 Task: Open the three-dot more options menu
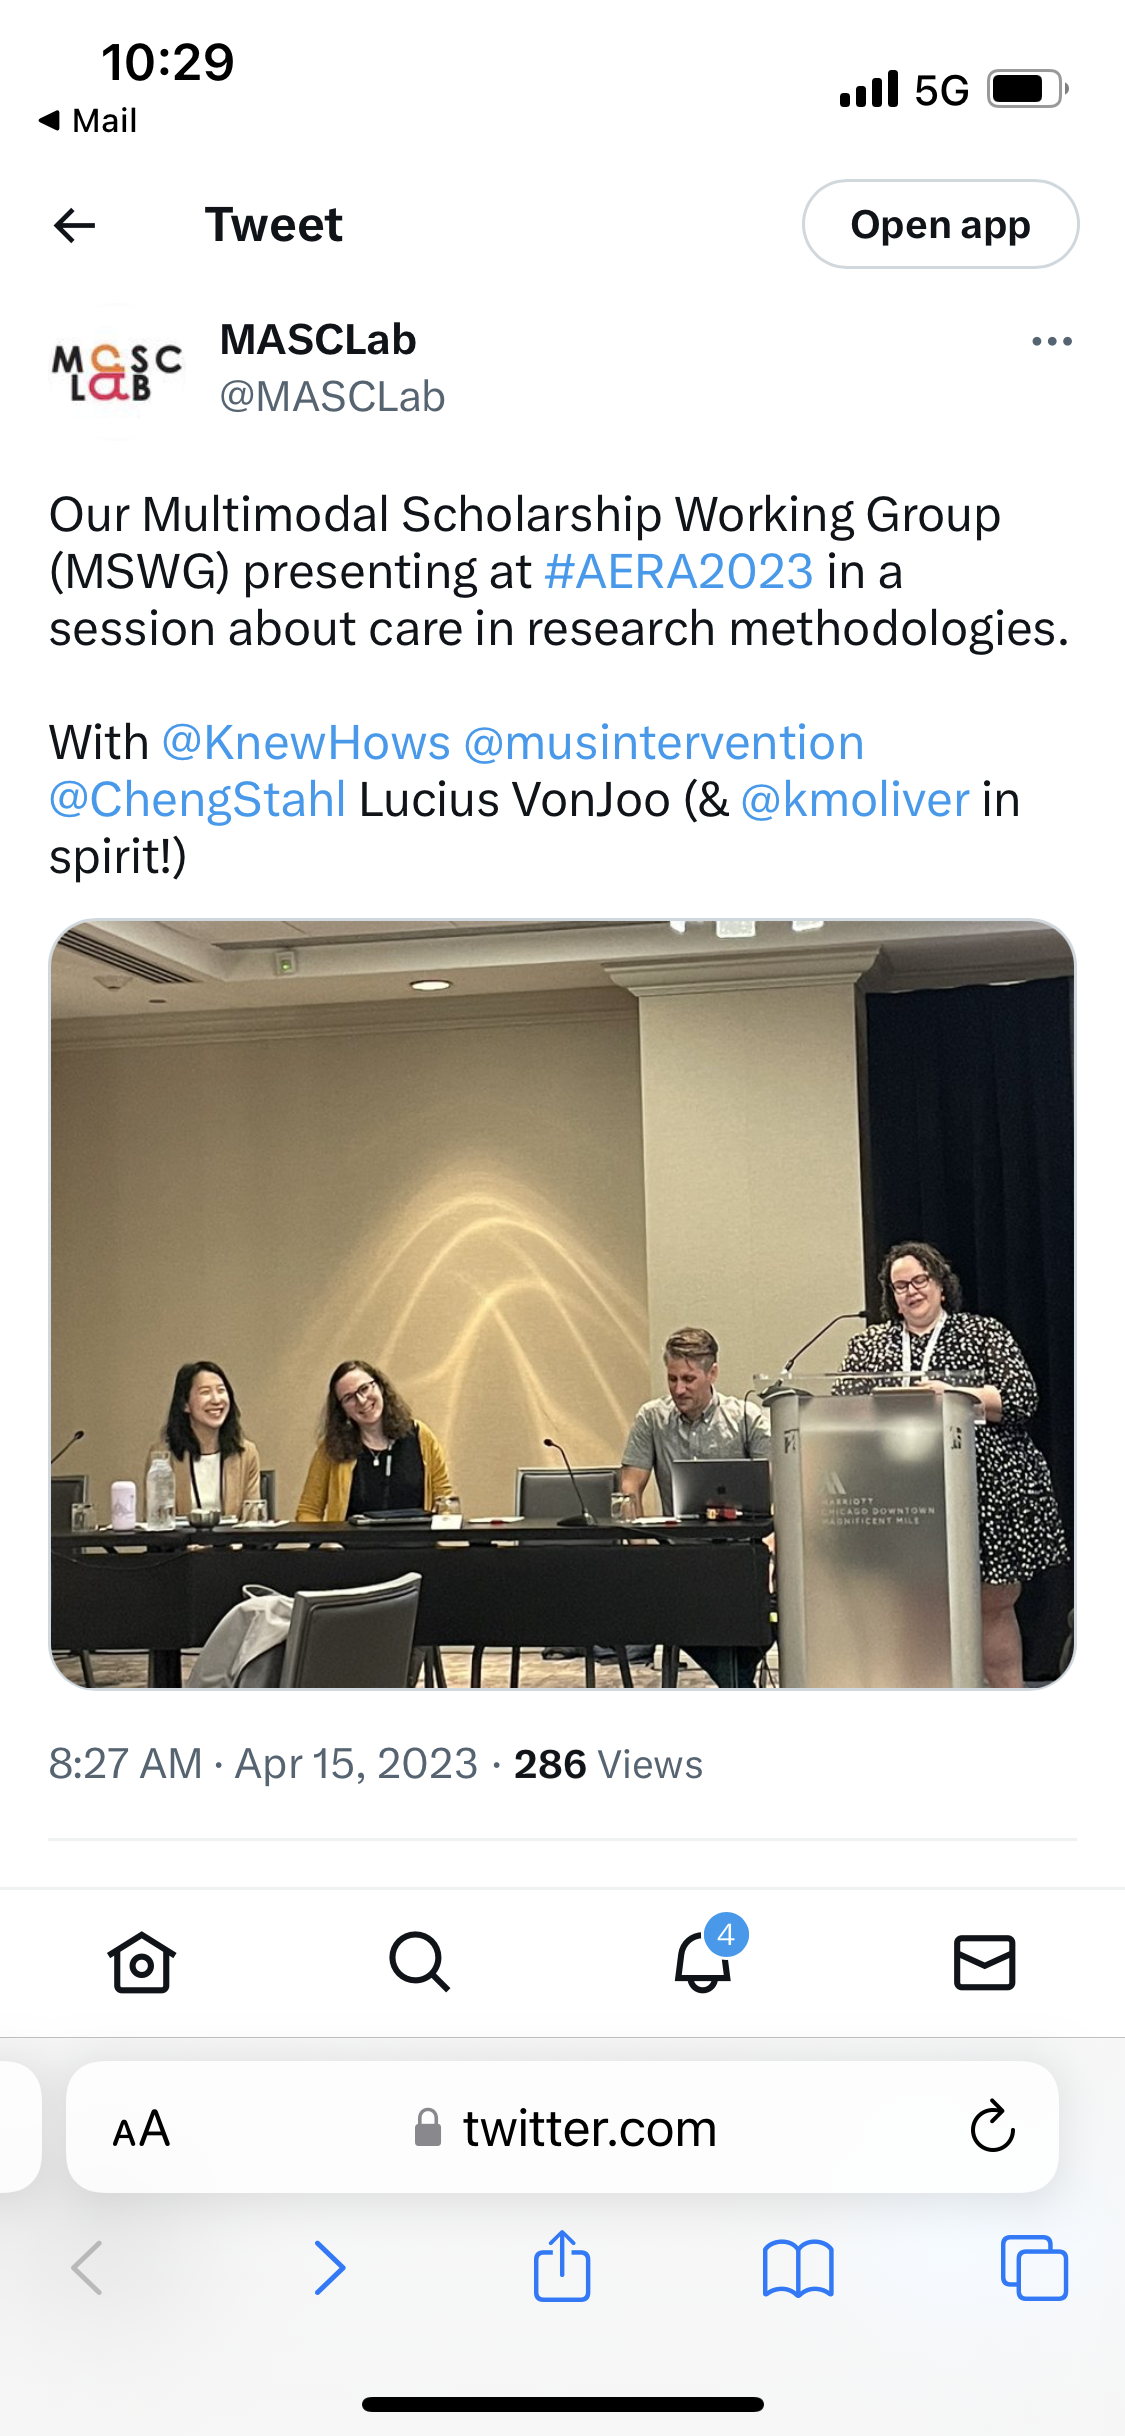(x=1052, y=342)
